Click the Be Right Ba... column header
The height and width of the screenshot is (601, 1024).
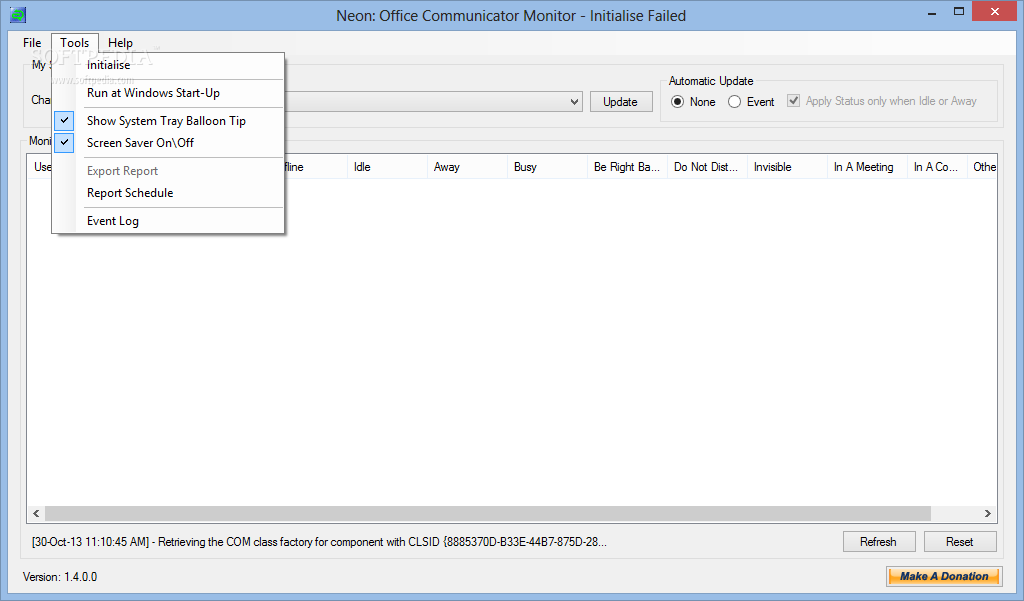pyautogui.click(x=627, y=167)
